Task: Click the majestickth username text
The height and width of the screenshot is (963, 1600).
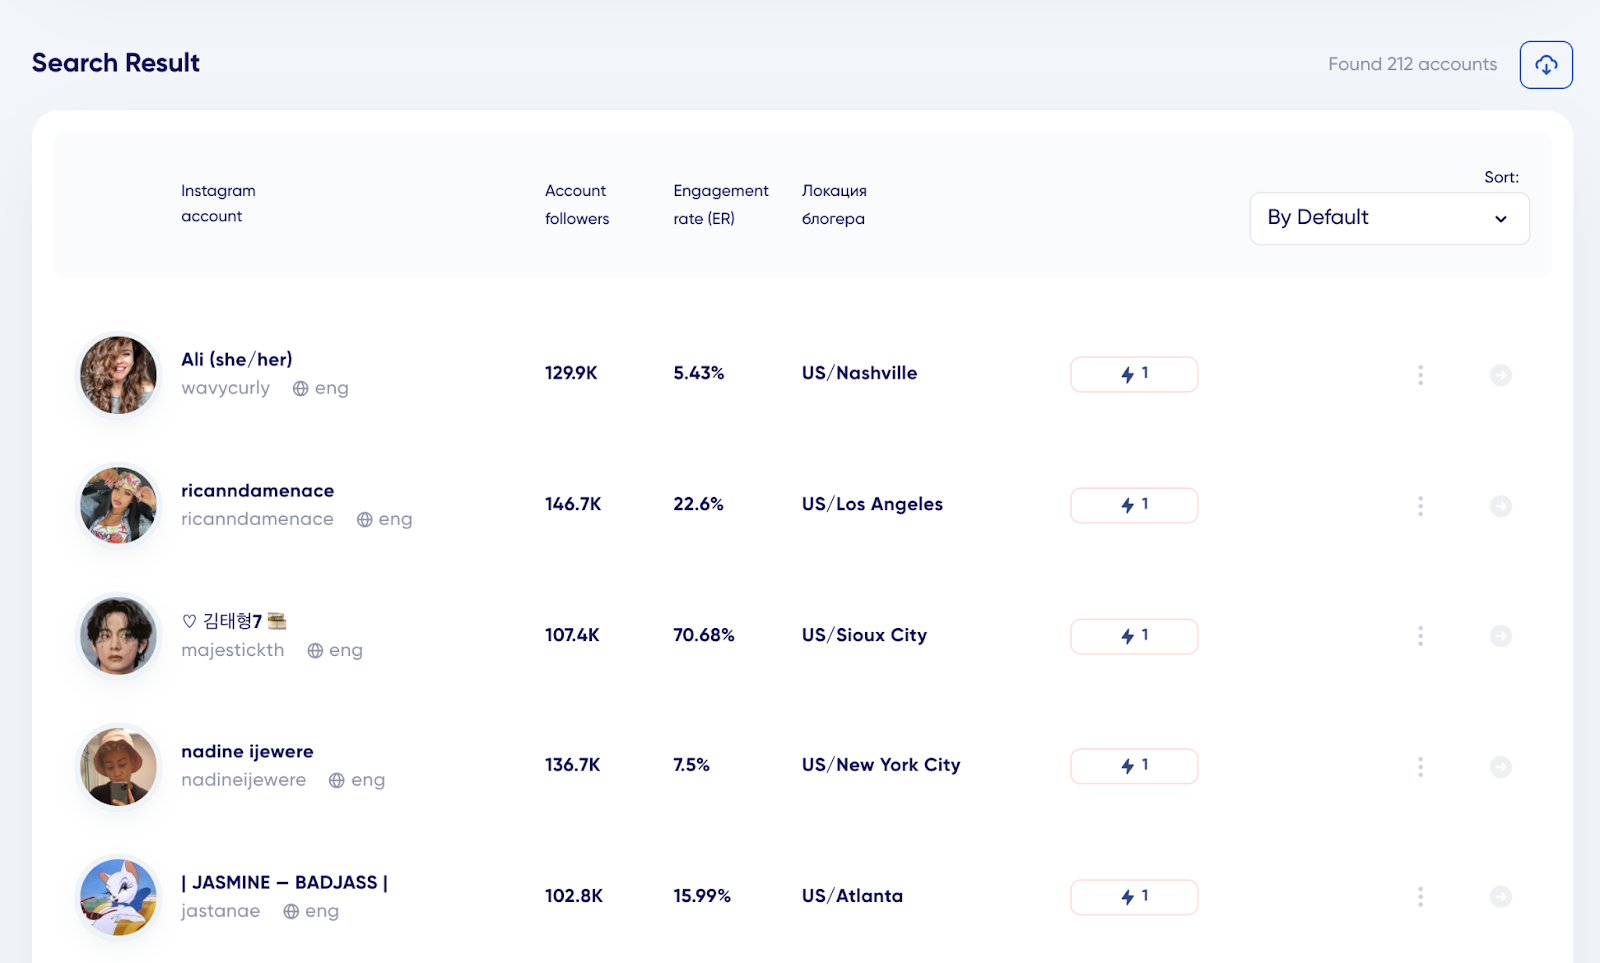Action: point(233,650)
